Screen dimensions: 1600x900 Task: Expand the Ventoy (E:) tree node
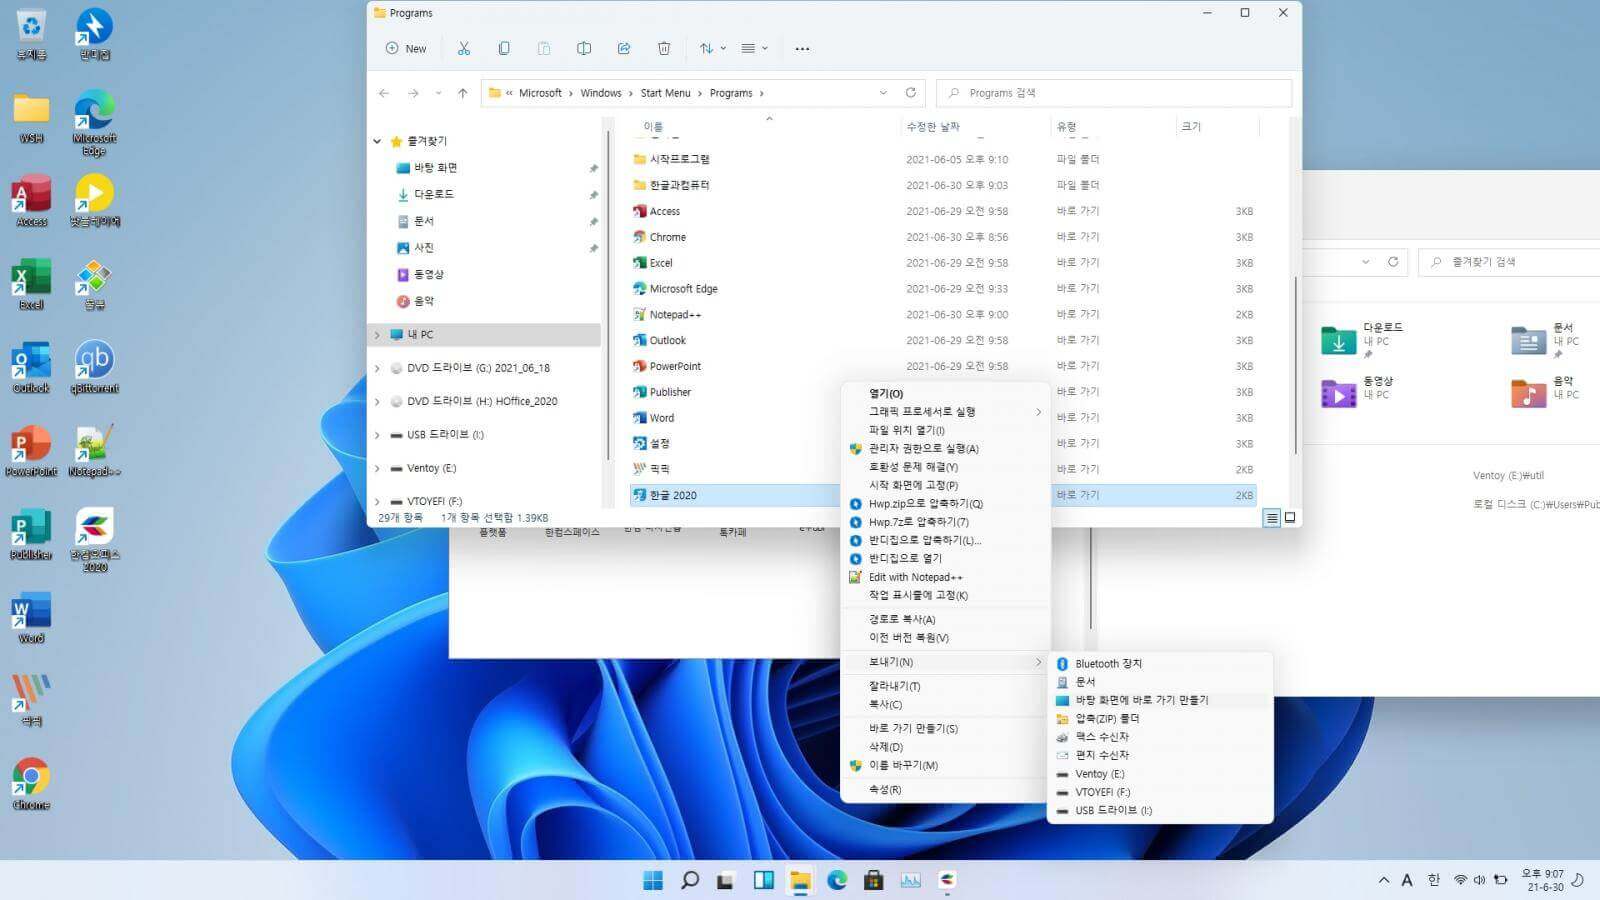tap(377, 468)
